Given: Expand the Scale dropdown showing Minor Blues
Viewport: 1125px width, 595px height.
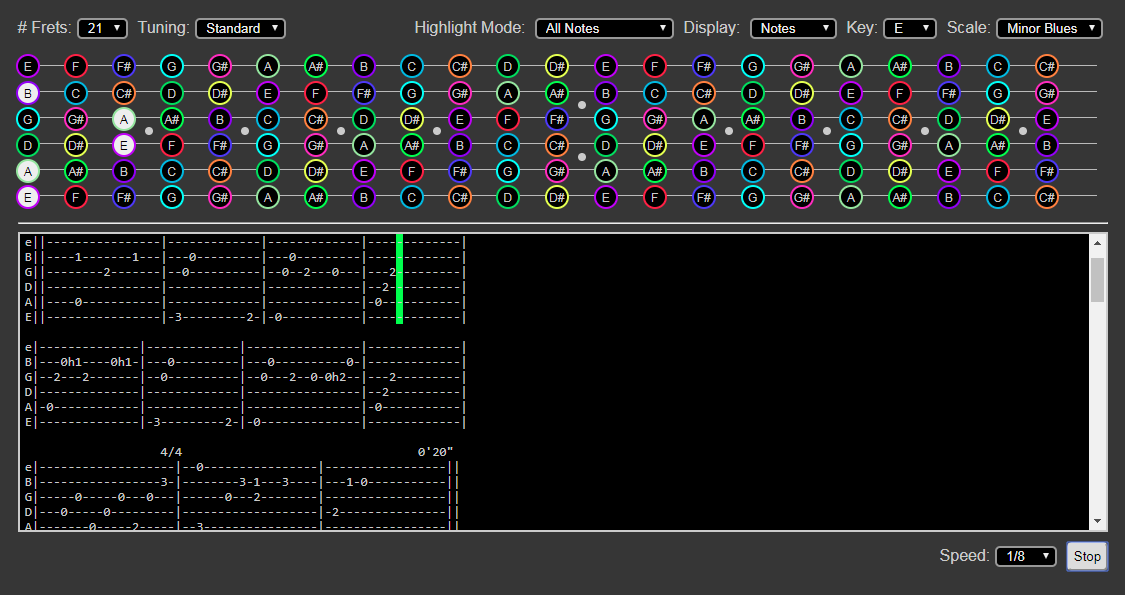Looking at the screenshot, I should [x=1050, y=28].
